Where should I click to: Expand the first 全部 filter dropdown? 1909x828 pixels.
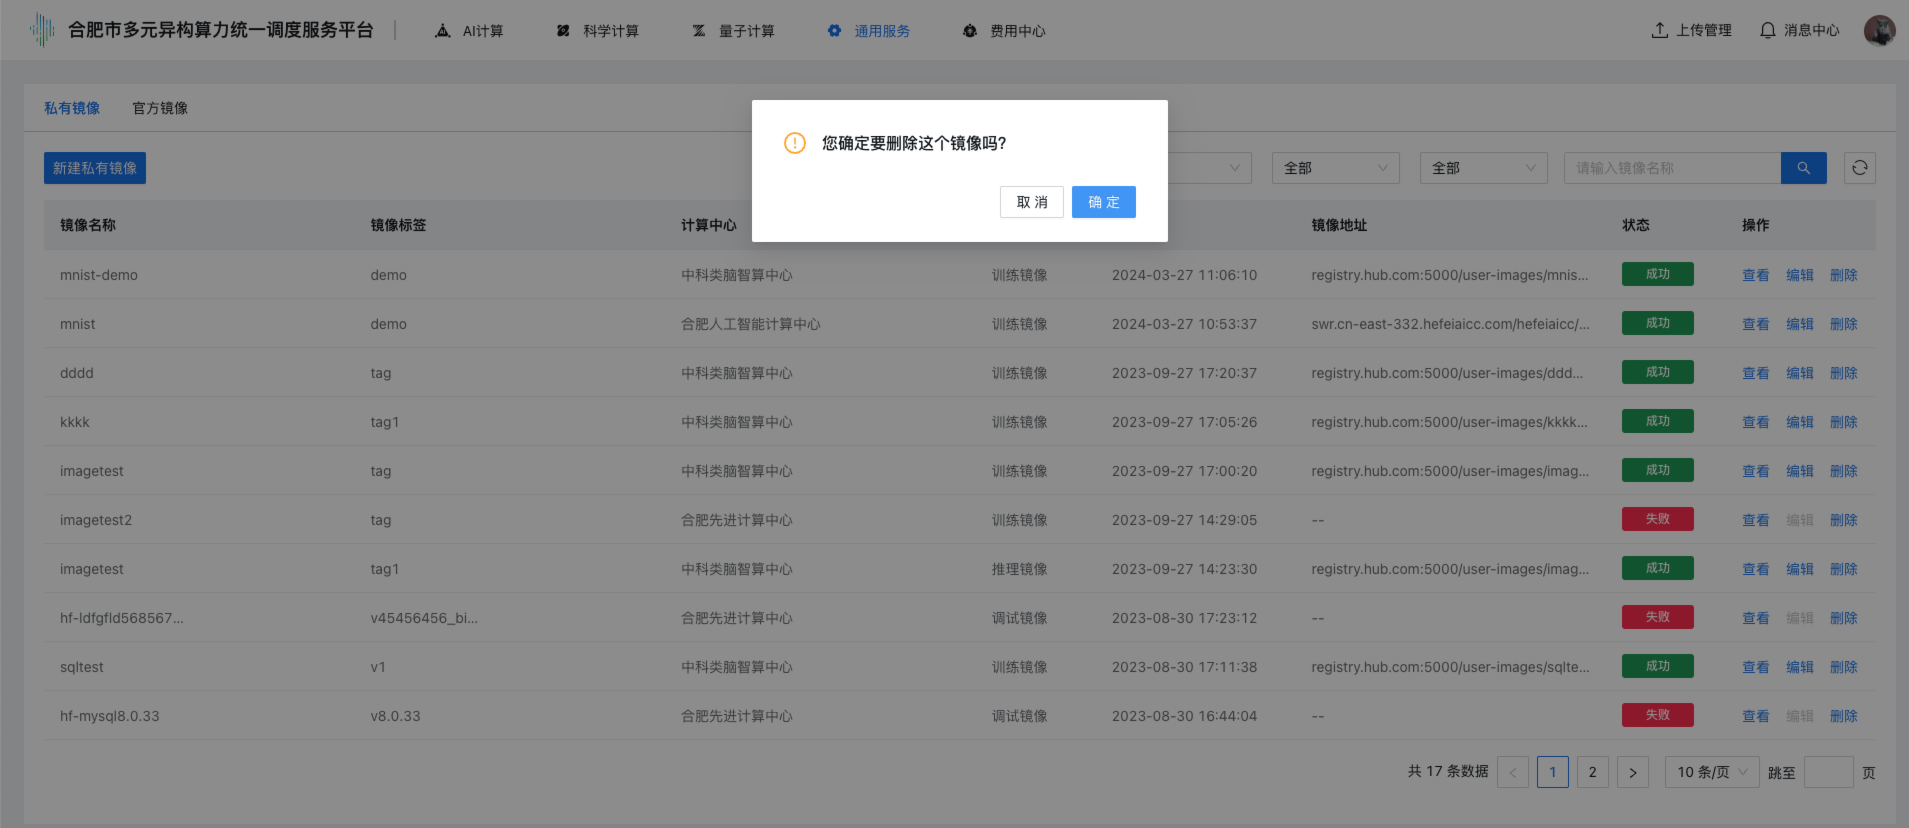1335,168
